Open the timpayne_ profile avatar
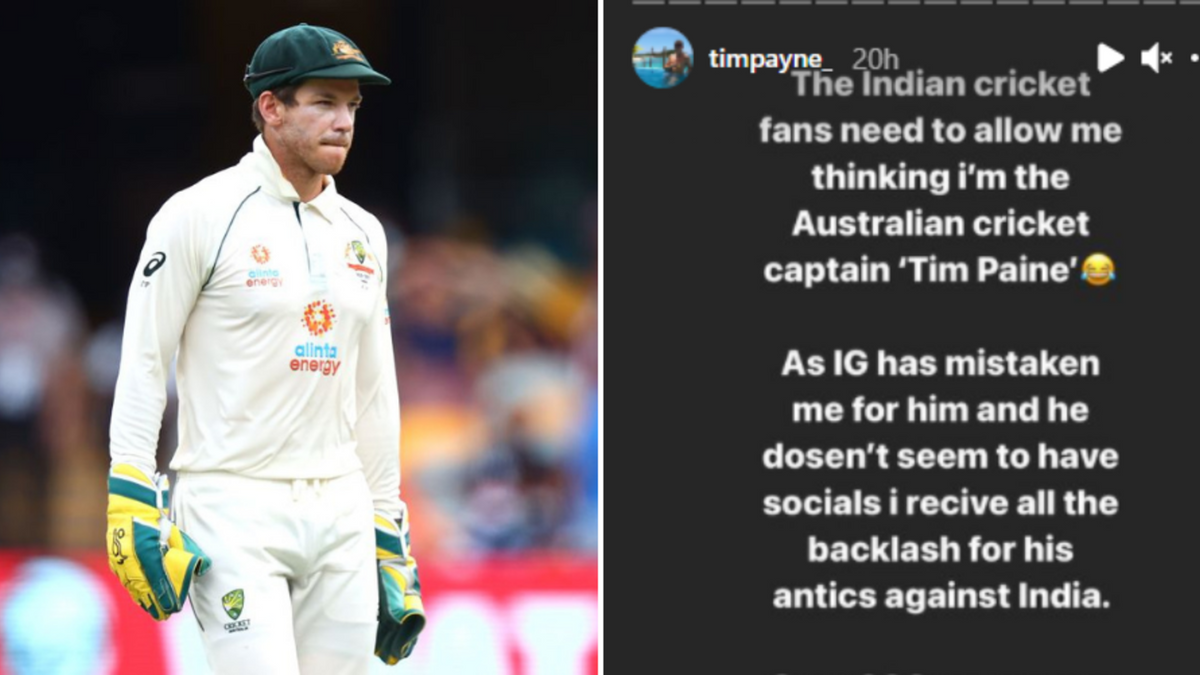The image size is (1200, 675). pos(663,58)
